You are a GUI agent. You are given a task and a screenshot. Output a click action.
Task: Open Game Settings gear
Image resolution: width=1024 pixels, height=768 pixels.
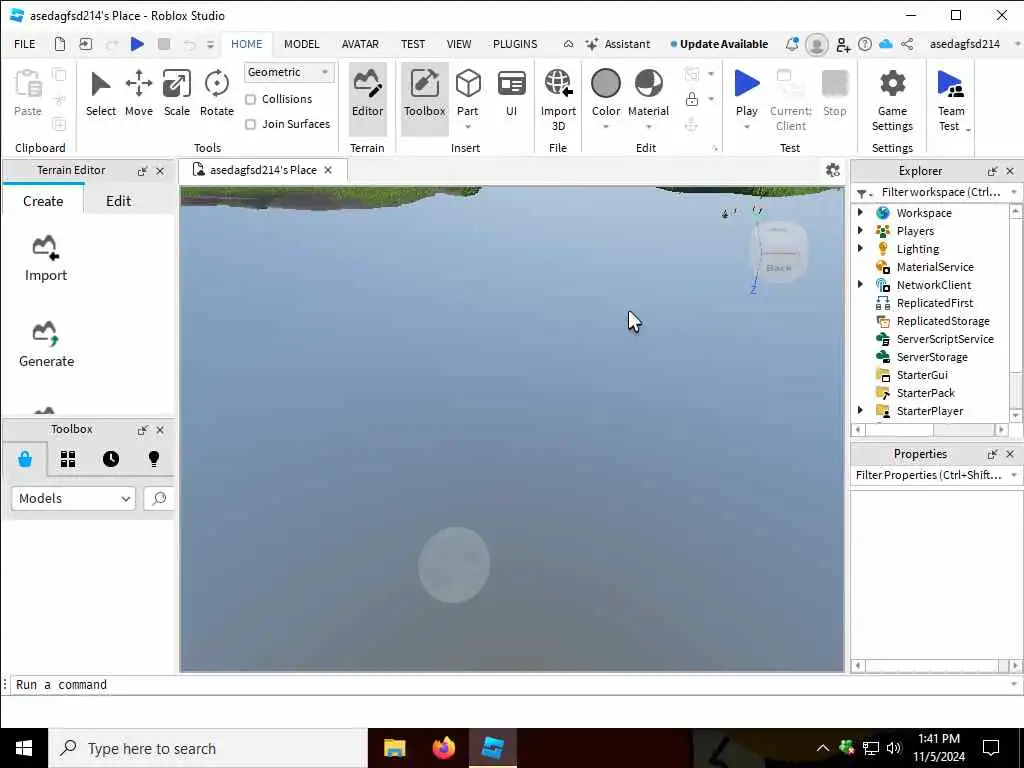(x=892, y=84)
